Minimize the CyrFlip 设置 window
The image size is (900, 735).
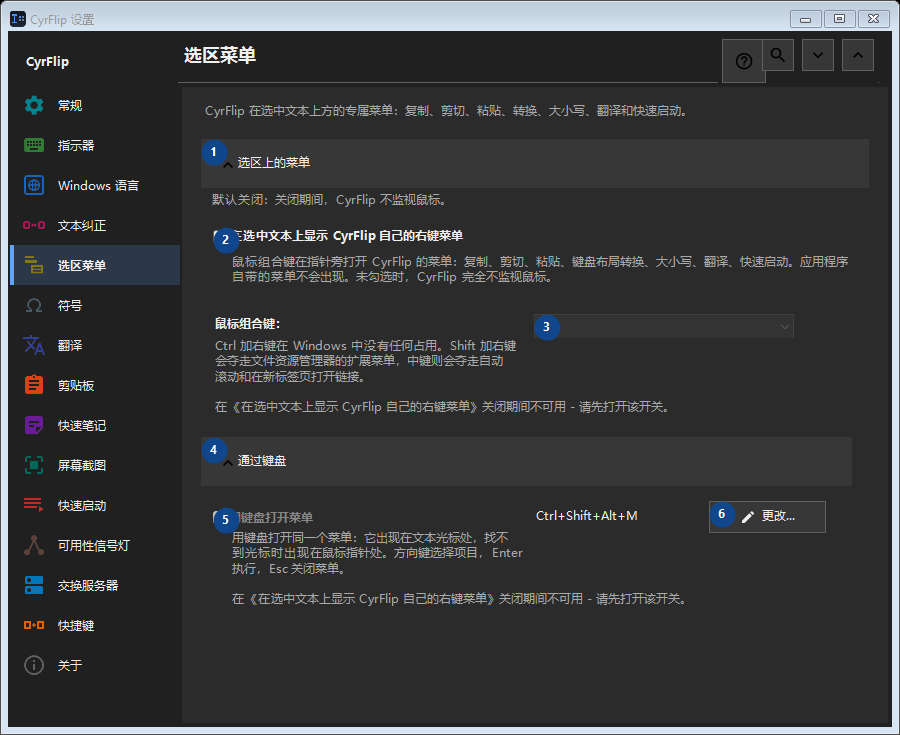(x=805, y=19)
